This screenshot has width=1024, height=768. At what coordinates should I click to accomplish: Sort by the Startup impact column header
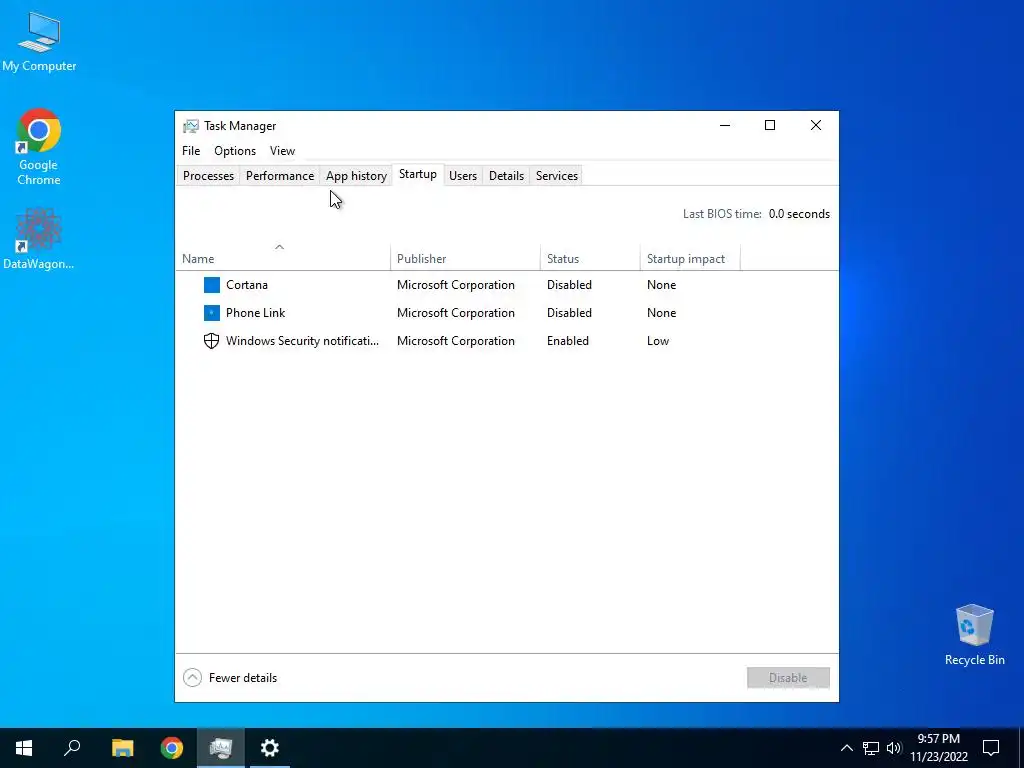tap(690, 258)
